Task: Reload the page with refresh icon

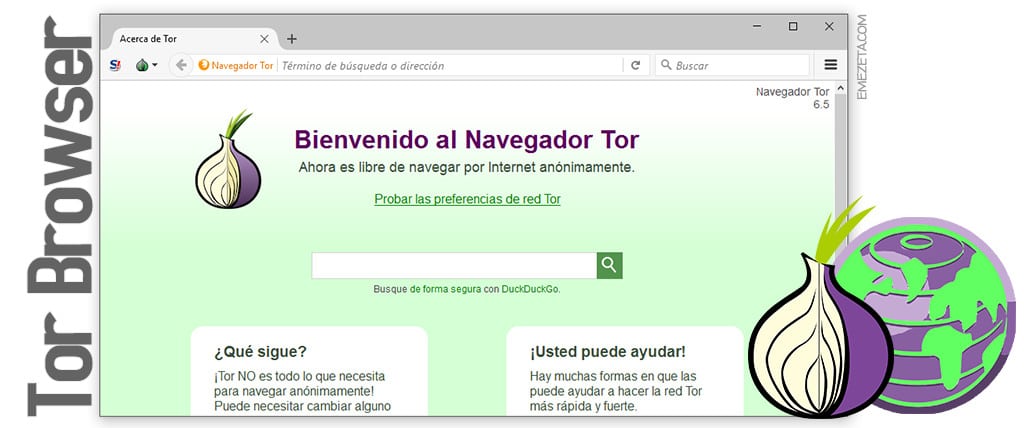Action: (x=635, y=65)
